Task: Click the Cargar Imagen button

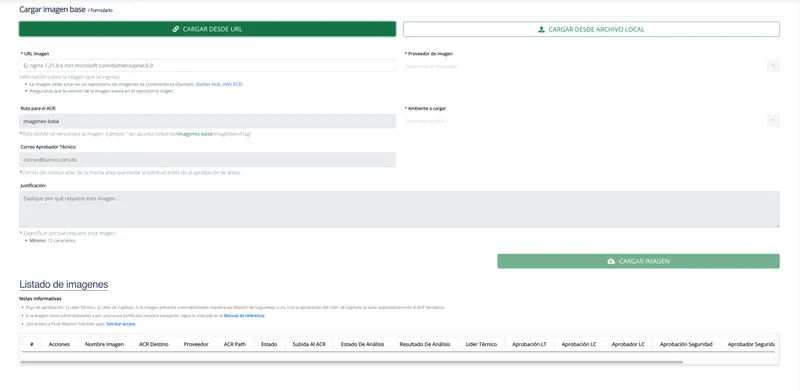Action: coord(638,261)
